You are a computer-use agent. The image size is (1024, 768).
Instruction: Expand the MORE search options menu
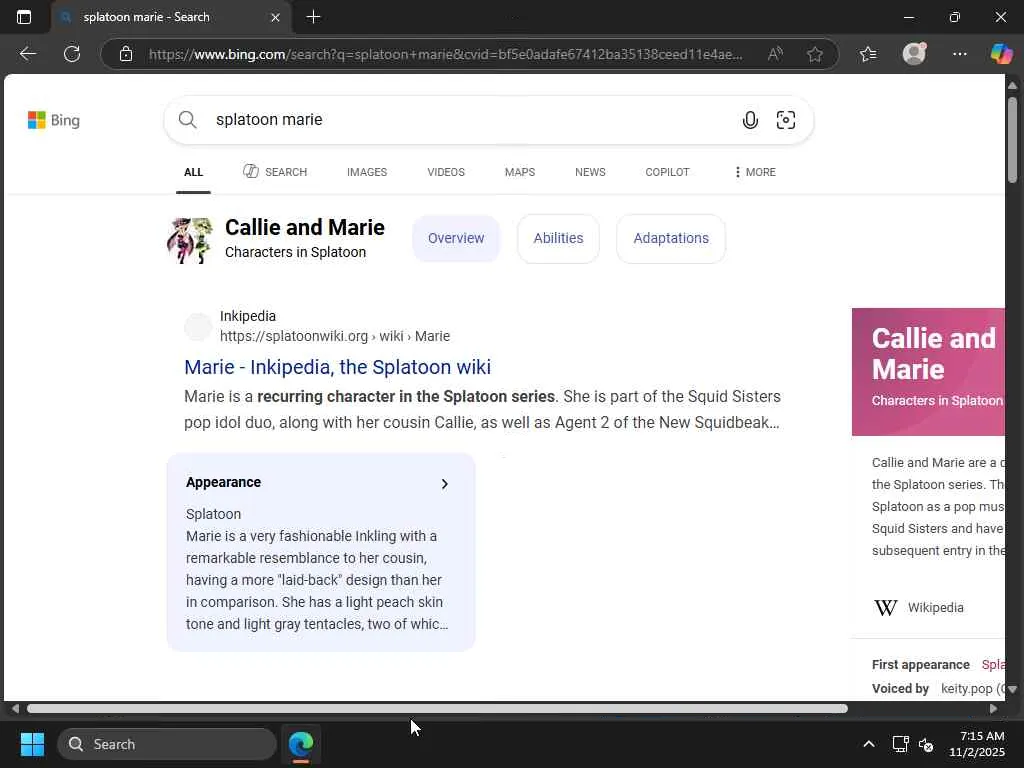[755, 172]
